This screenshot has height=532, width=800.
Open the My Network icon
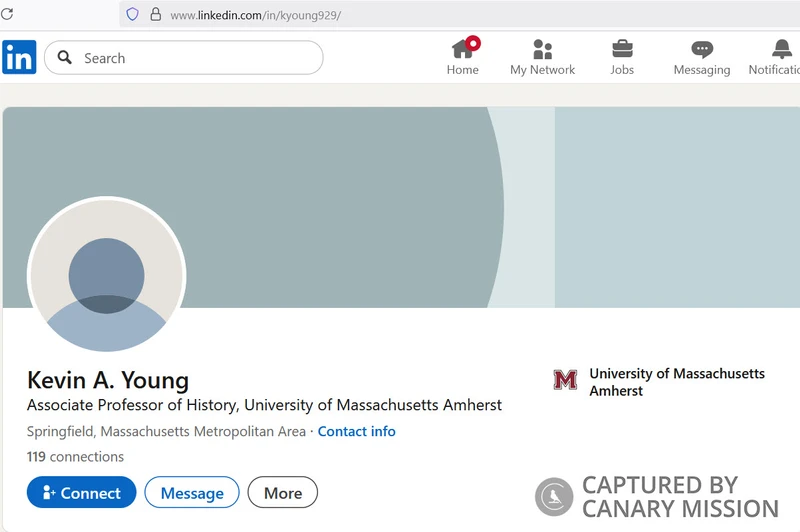pos(542,49)
